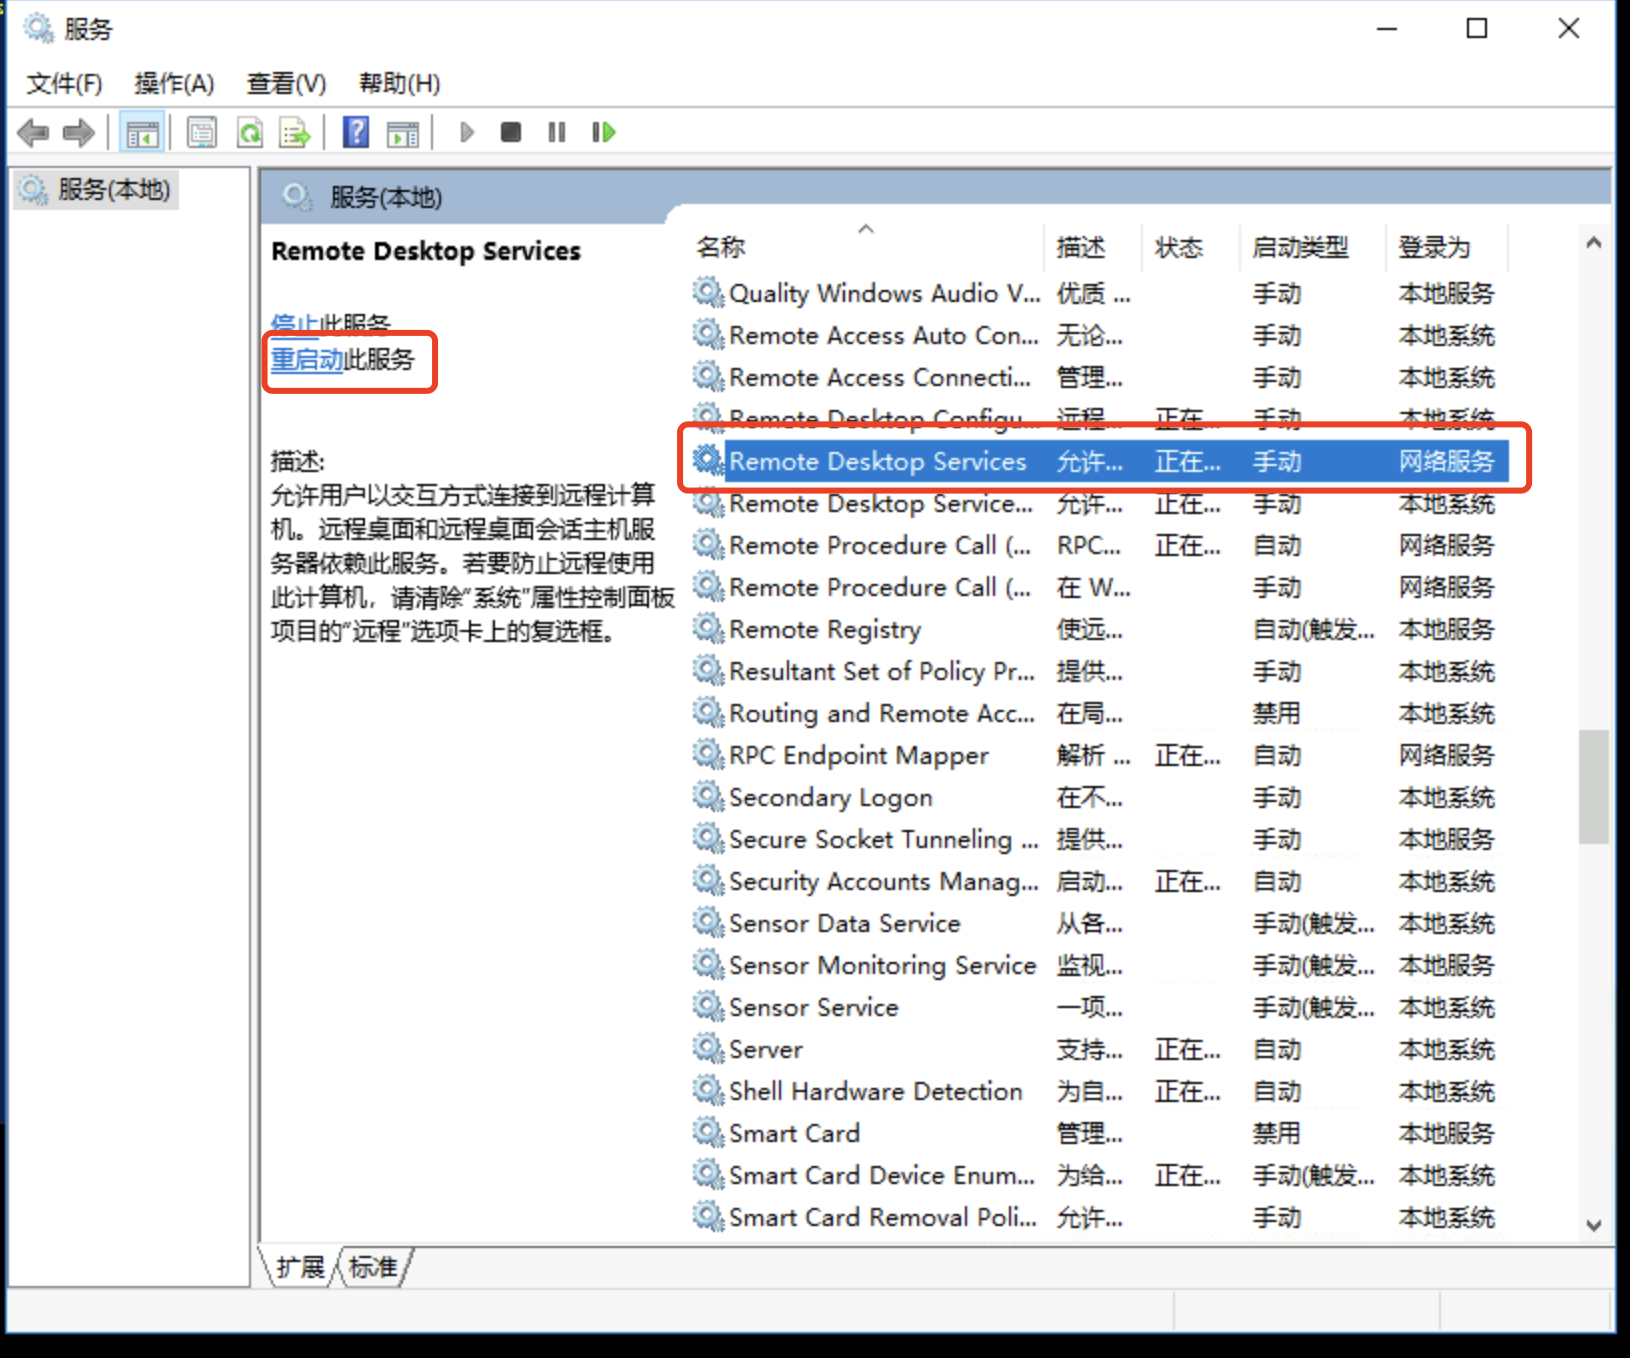Screen dimensions: 1630x1358
Task: Click 自动(触发... in Remote Registry row
Action: pyautogui.click(x=1314, y=629)
